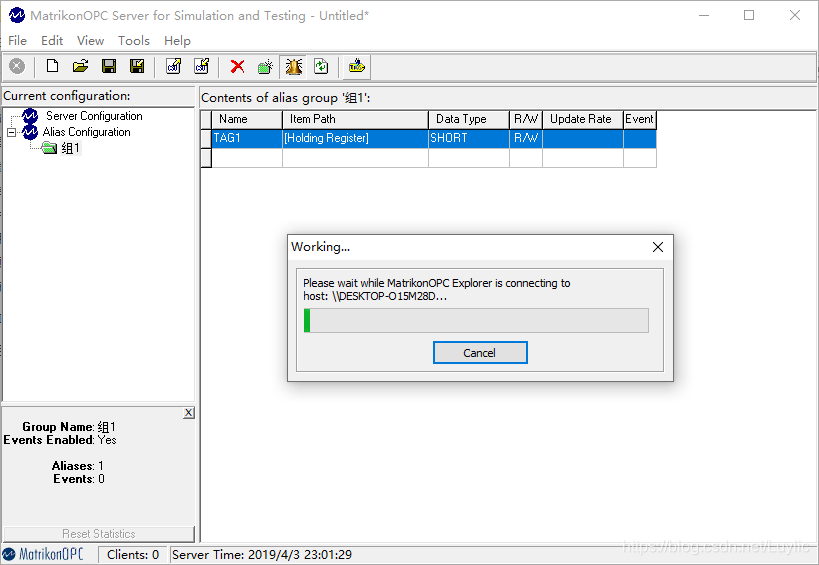This screenshot has width=819, height=565.
Task: Click the Data Type column header
Action: (x=469, y=120)
